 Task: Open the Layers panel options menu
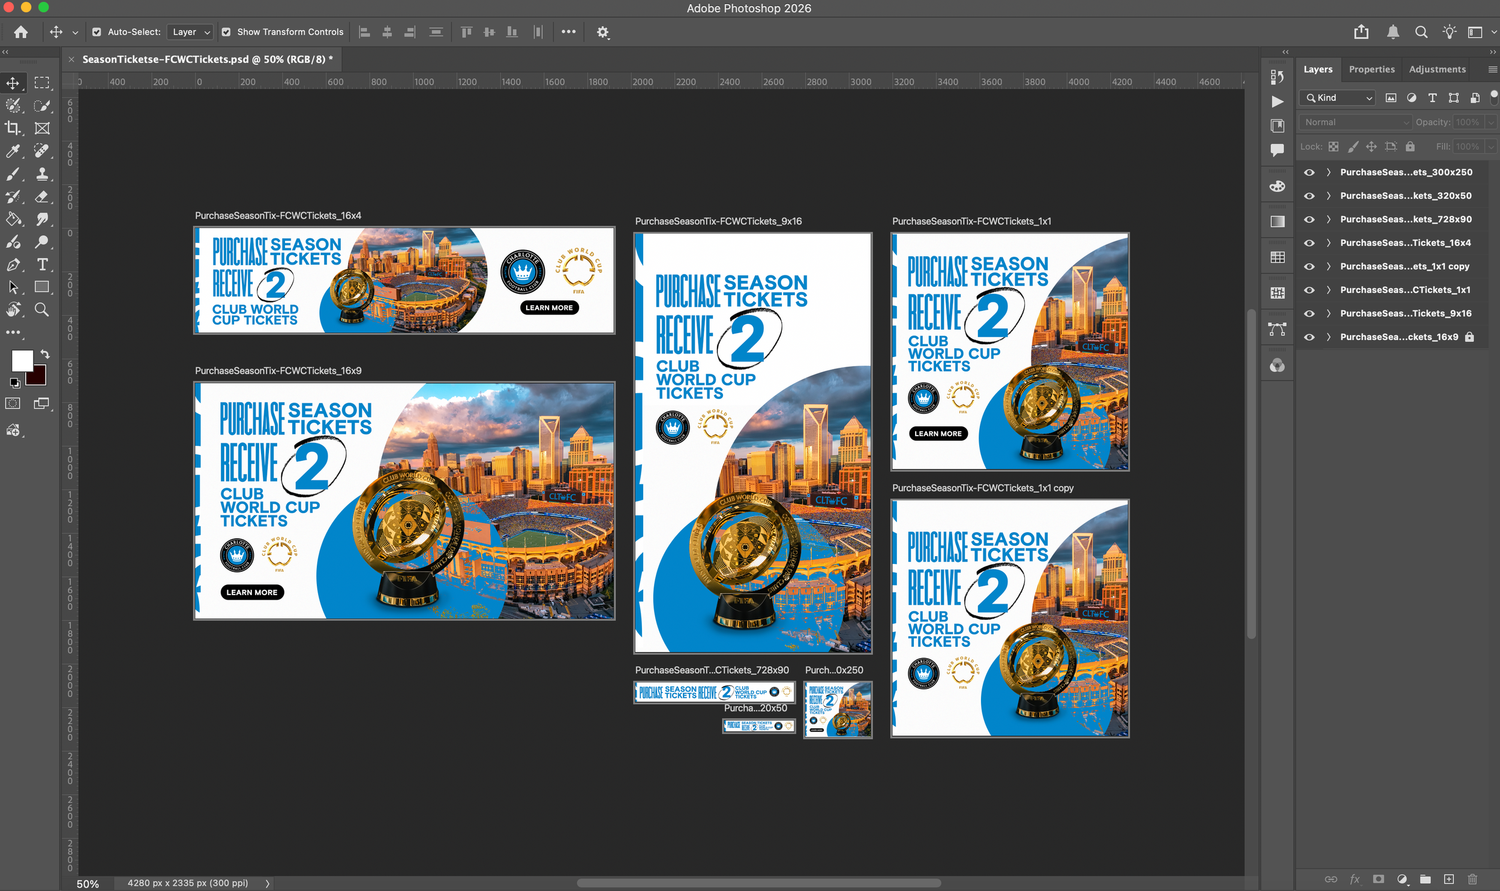(1492, 69)
